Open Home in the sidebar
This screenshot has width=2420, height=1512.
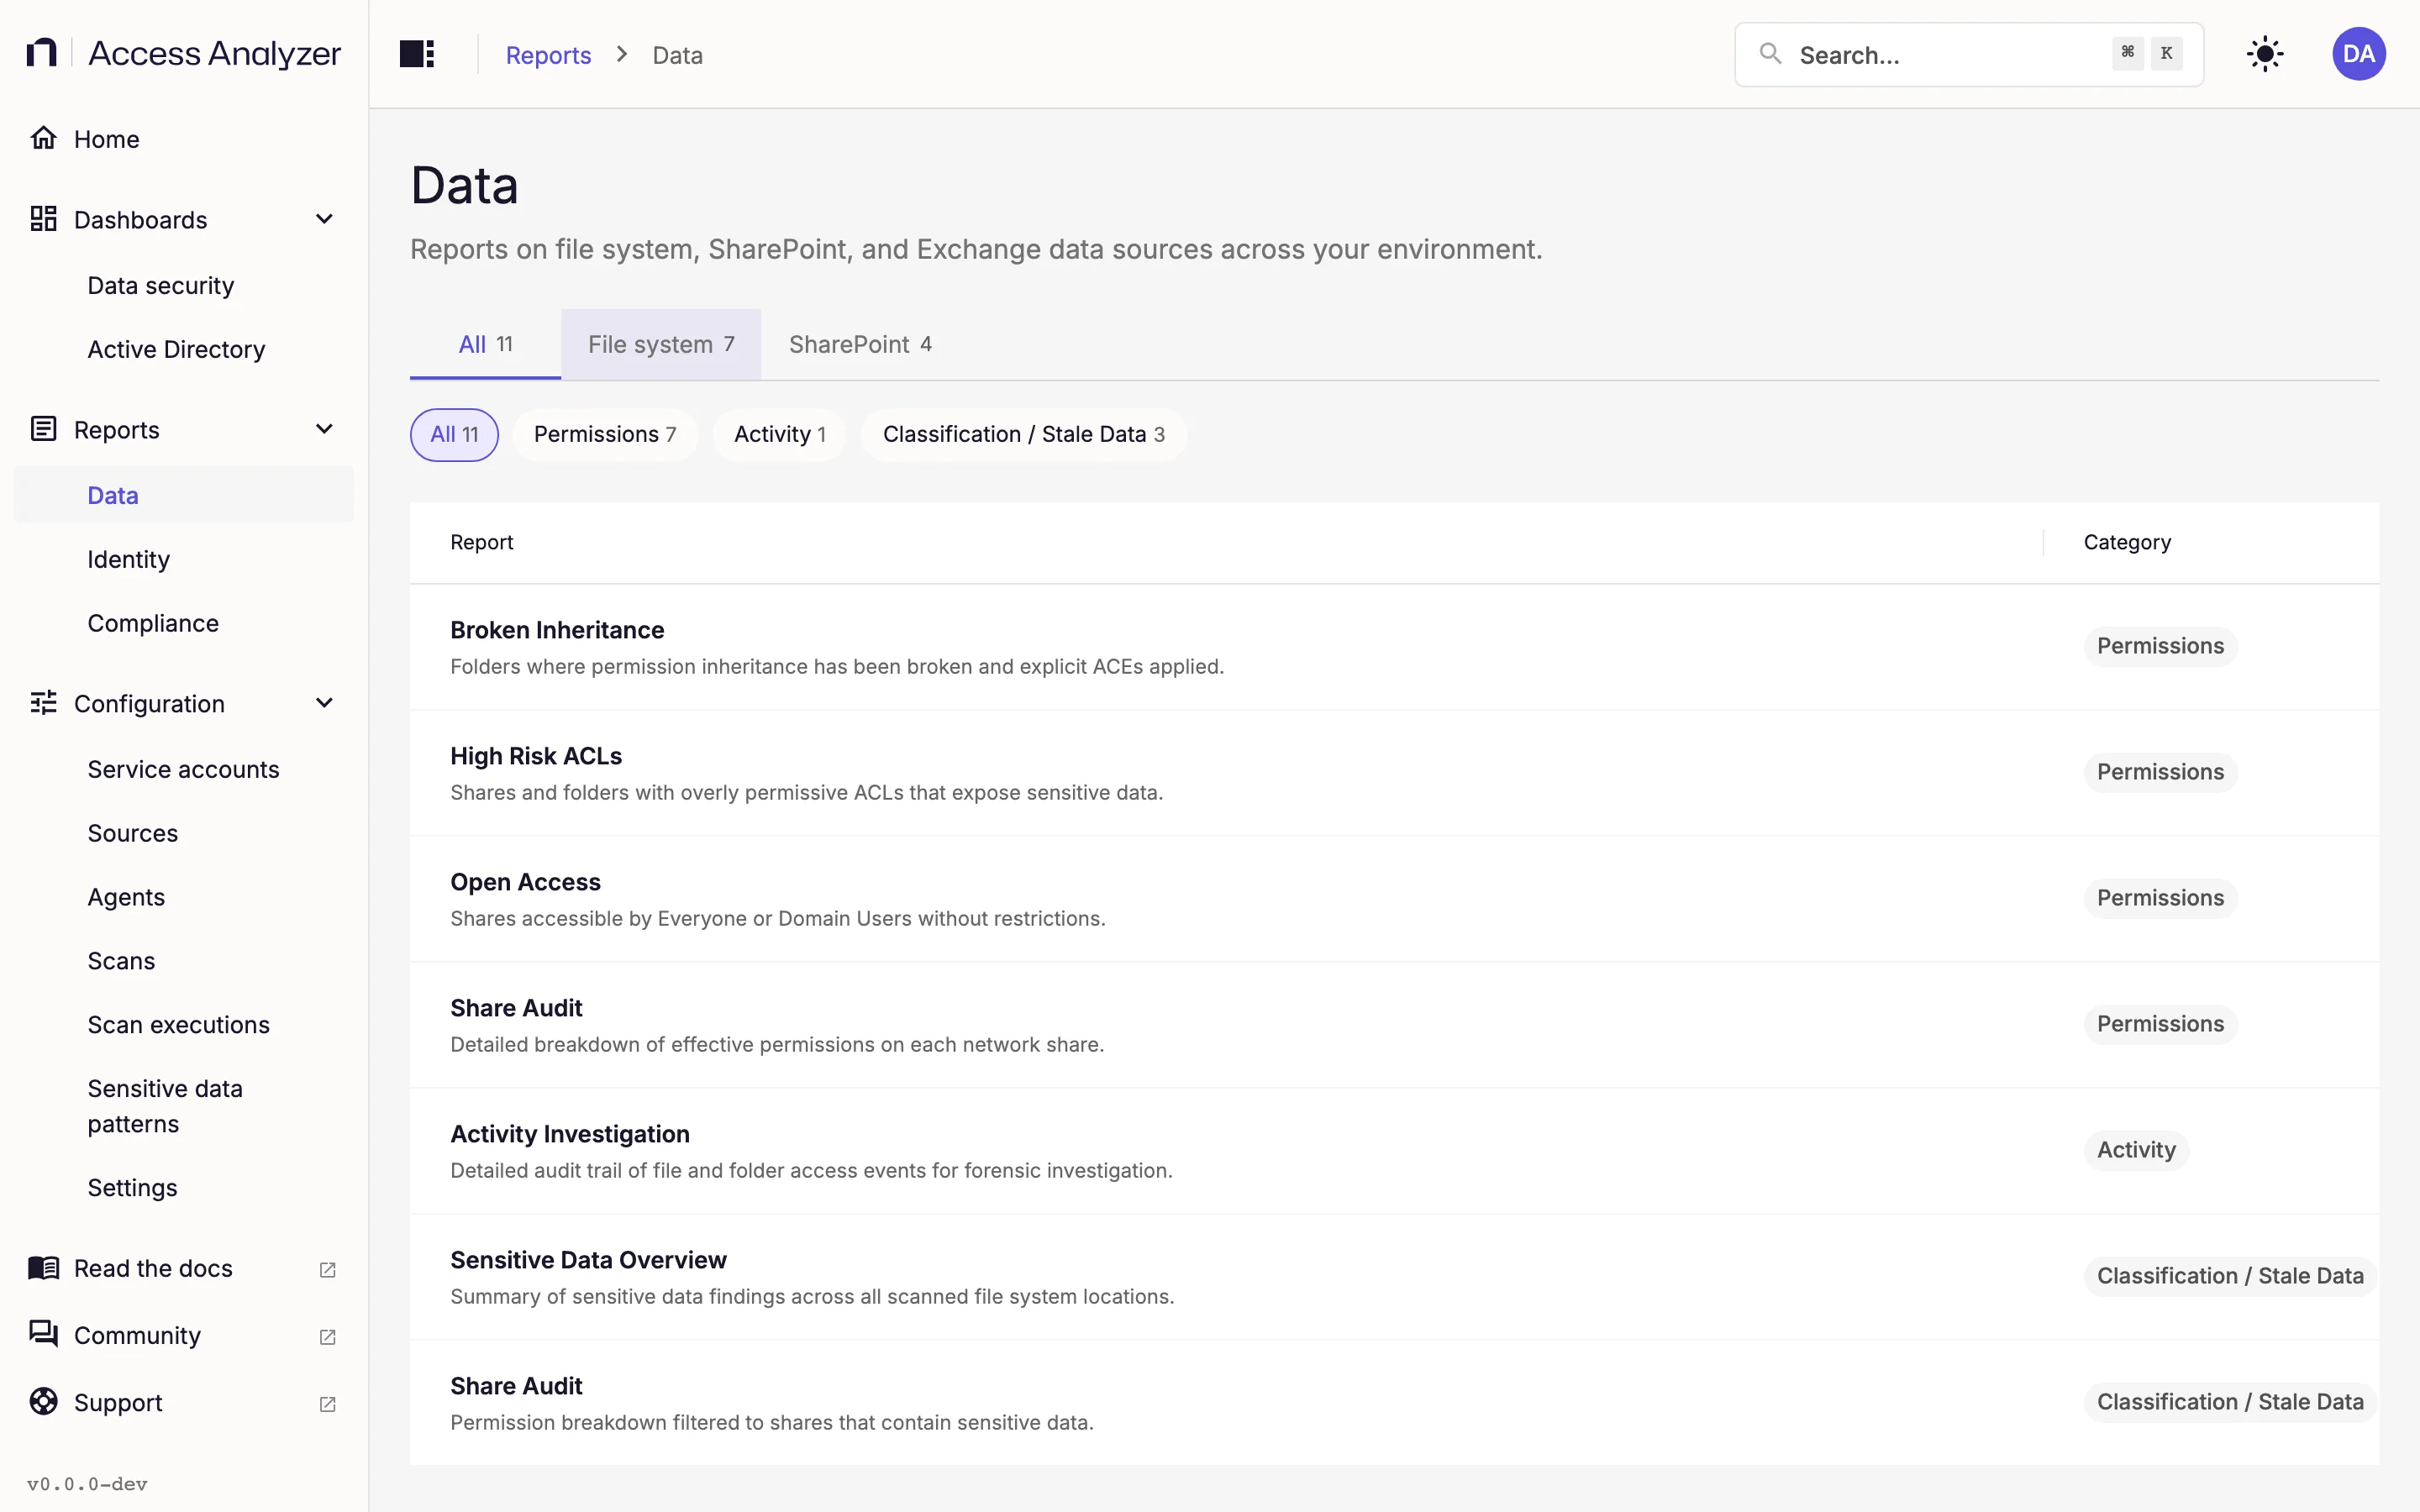coord(184,139)
